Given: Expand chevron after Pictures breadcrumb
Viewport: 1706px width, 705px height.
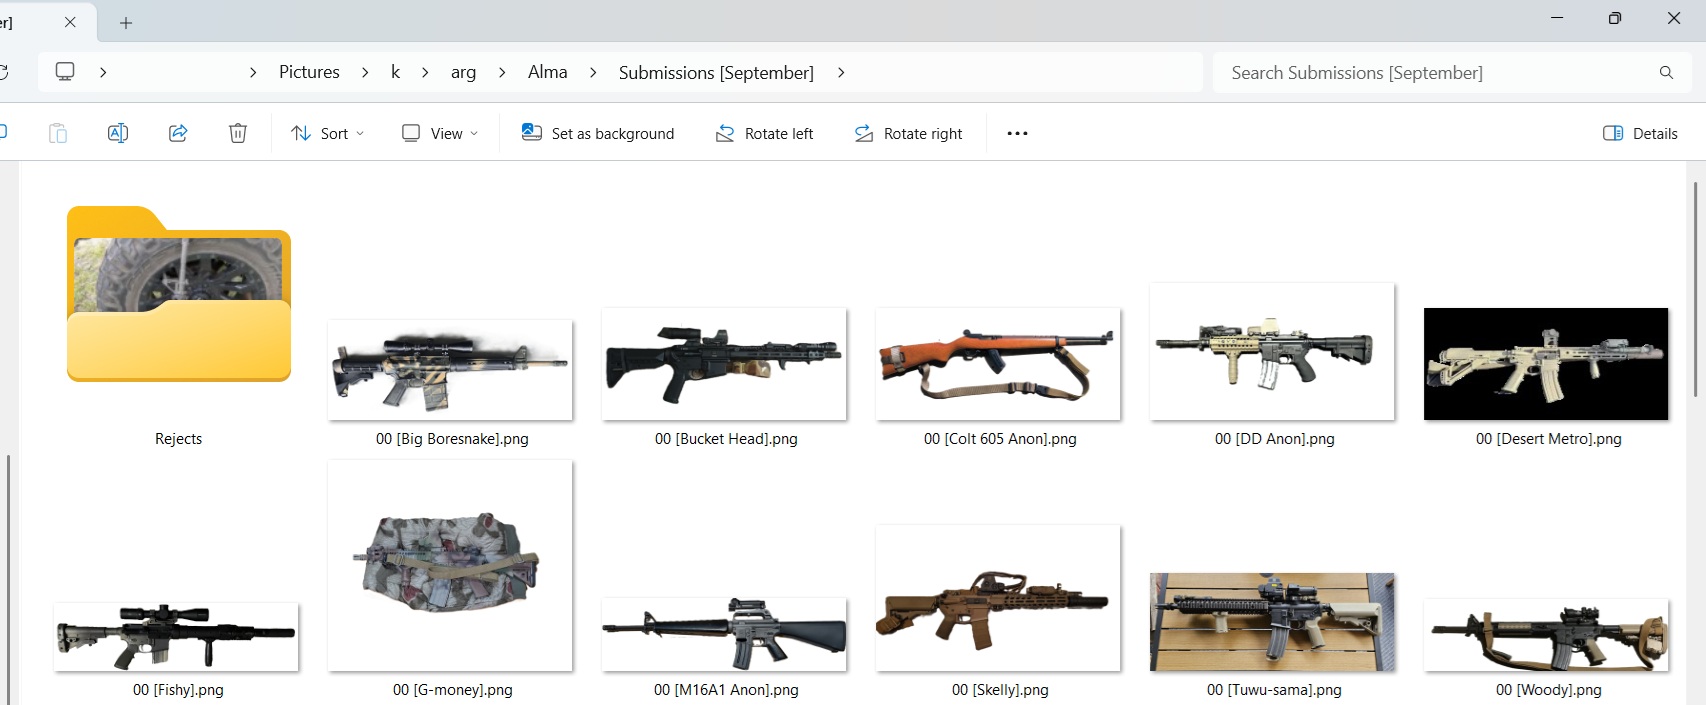Looking at the screenshot, I should pyautogui.click(x=365, y=72).
